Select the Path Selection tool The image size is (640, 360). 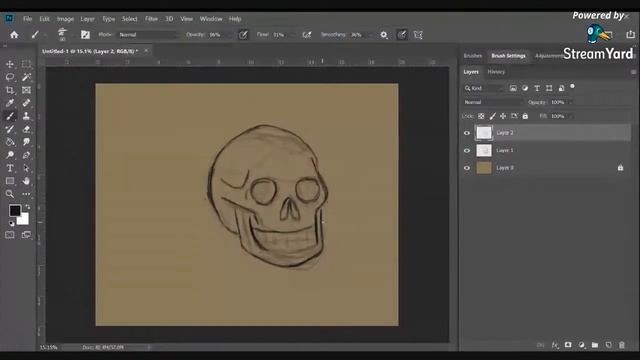pos(26,168)
